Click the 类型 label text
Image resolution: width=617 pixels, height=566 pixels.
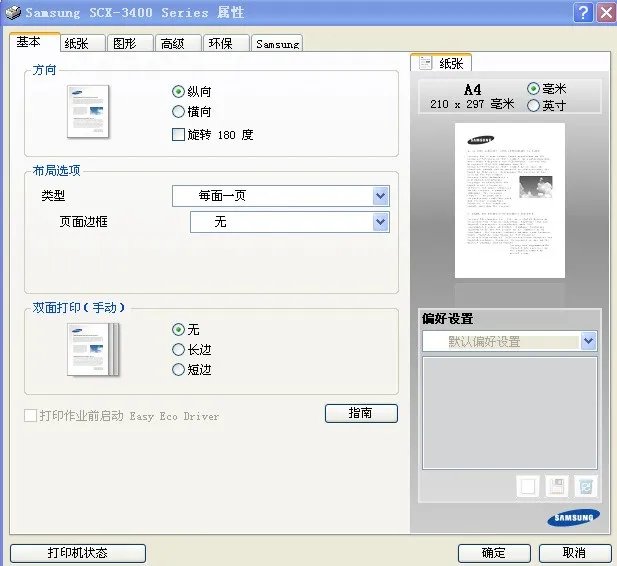point(53,195)
